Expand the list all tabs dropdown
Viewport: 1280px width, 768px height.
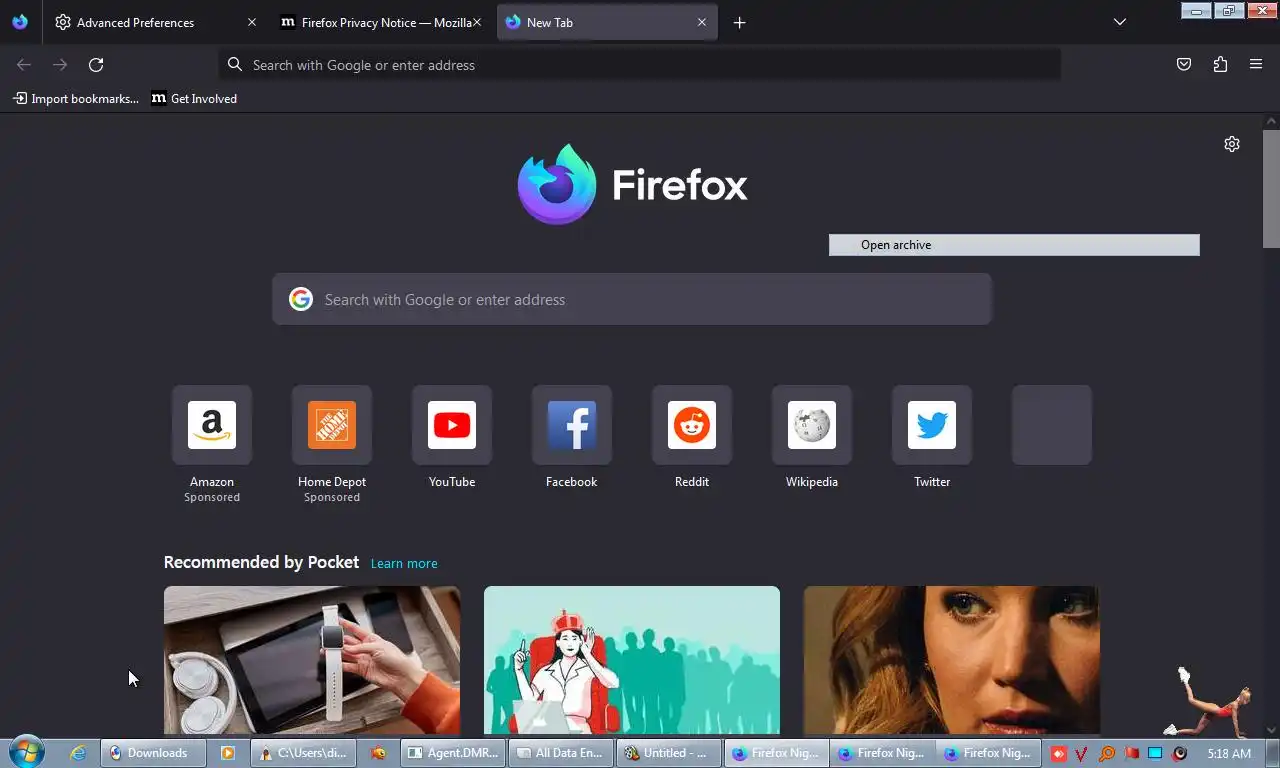pyautogui.click(x=1120, y=22)
